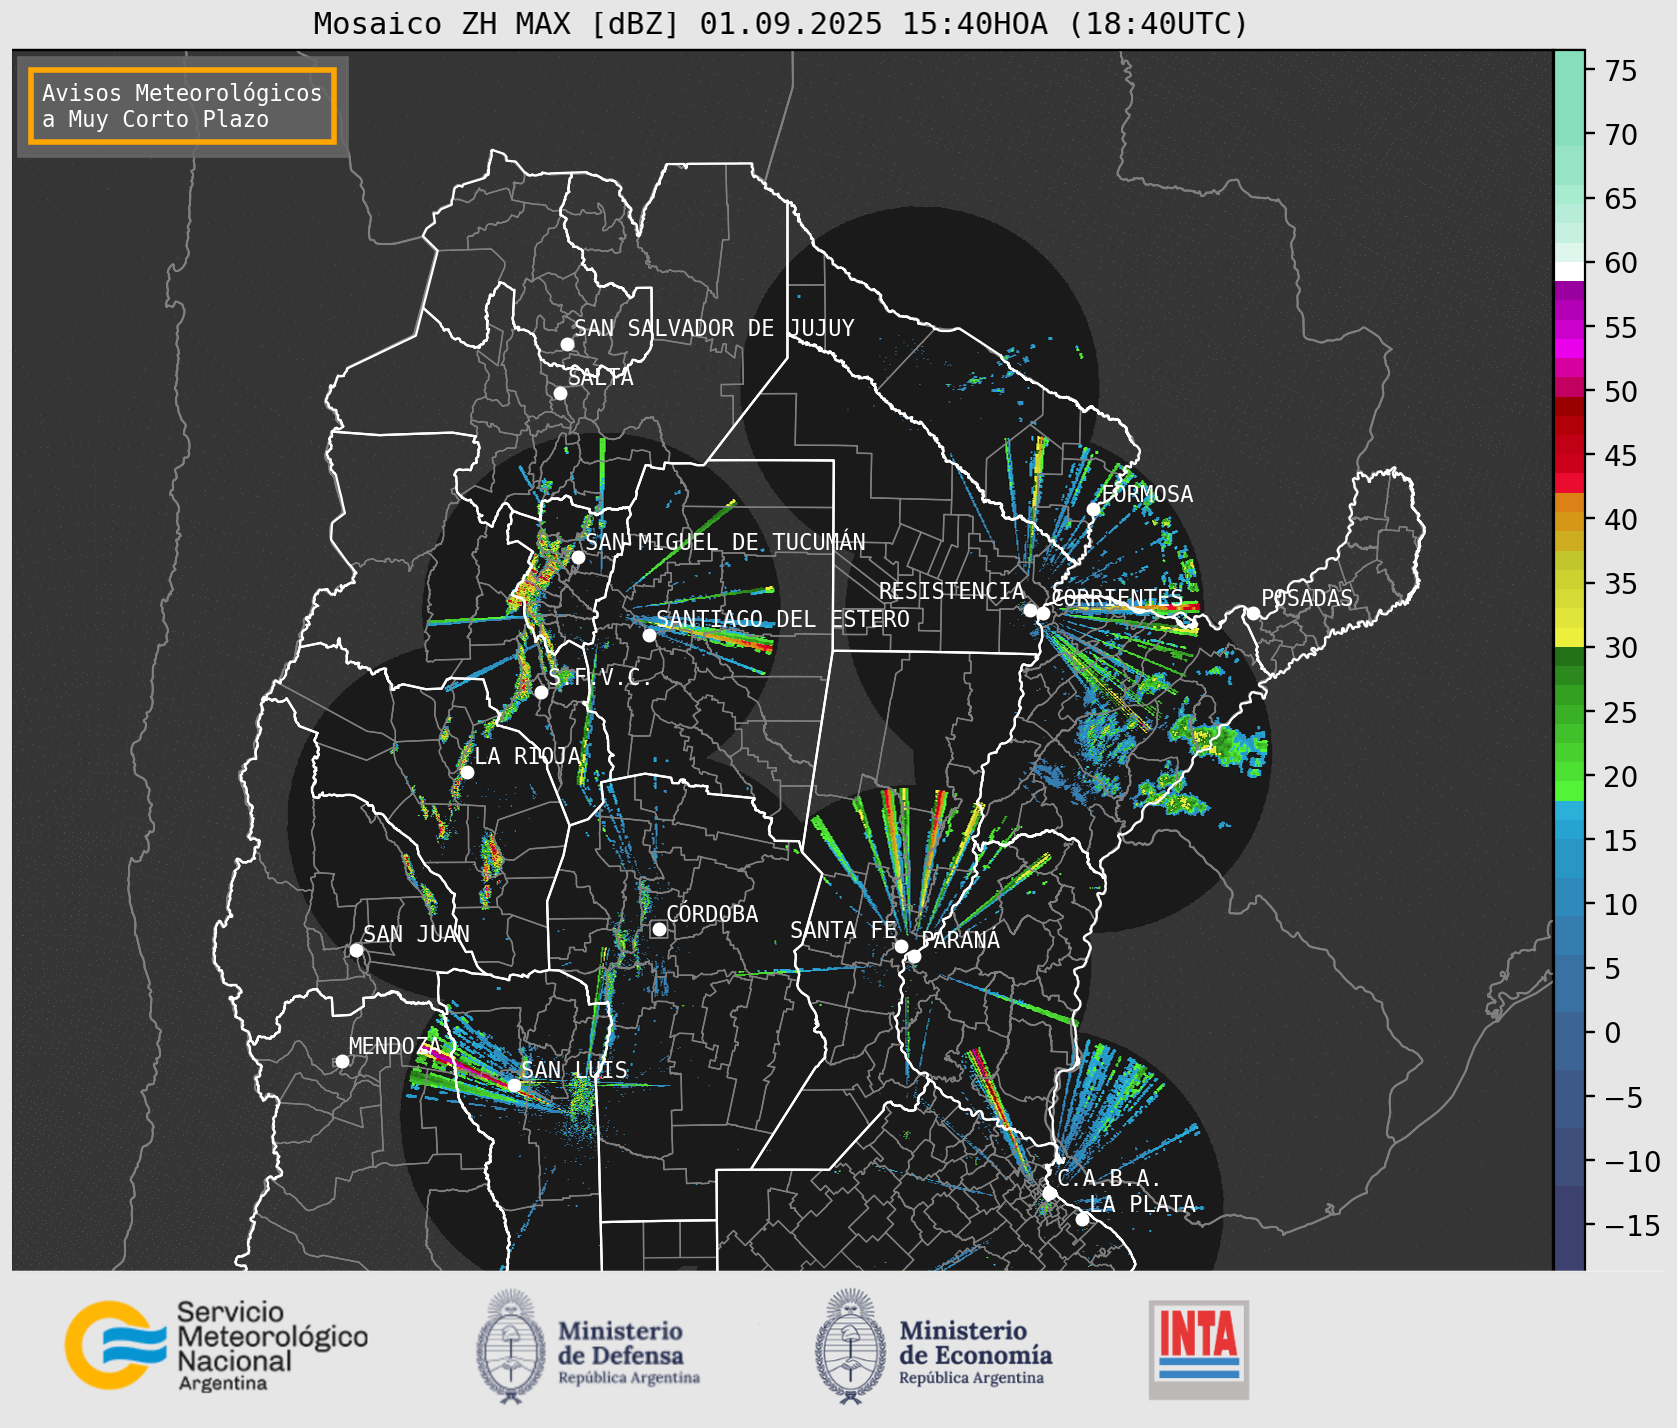This screenshot has height=1428, width=1677.
Task: Click the Santa Fe city dot
Action: 901,946
